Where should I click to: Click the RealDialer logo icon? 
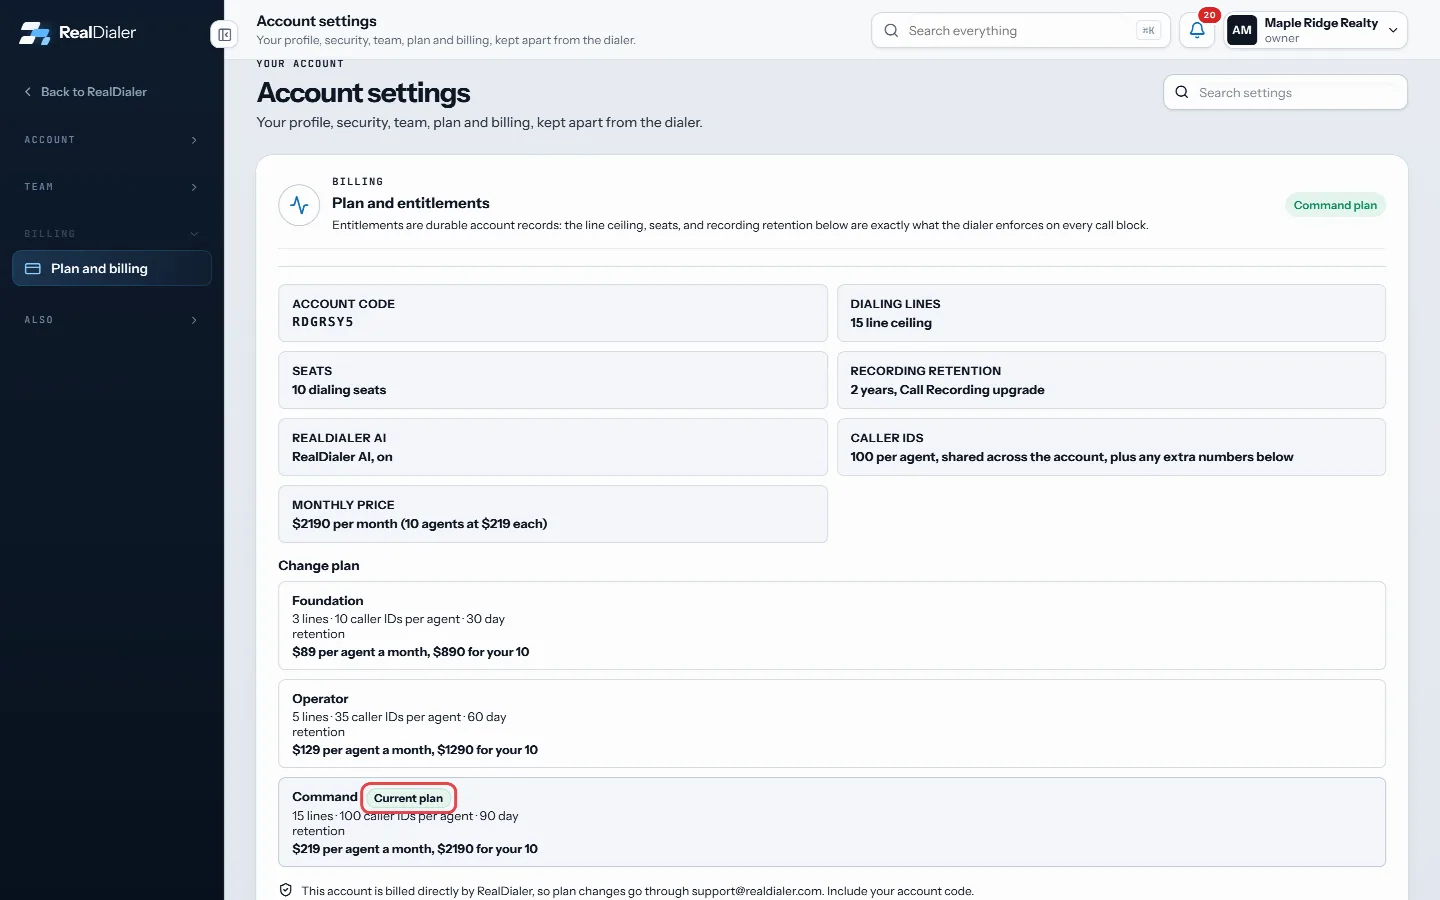[x=34, y=33]
